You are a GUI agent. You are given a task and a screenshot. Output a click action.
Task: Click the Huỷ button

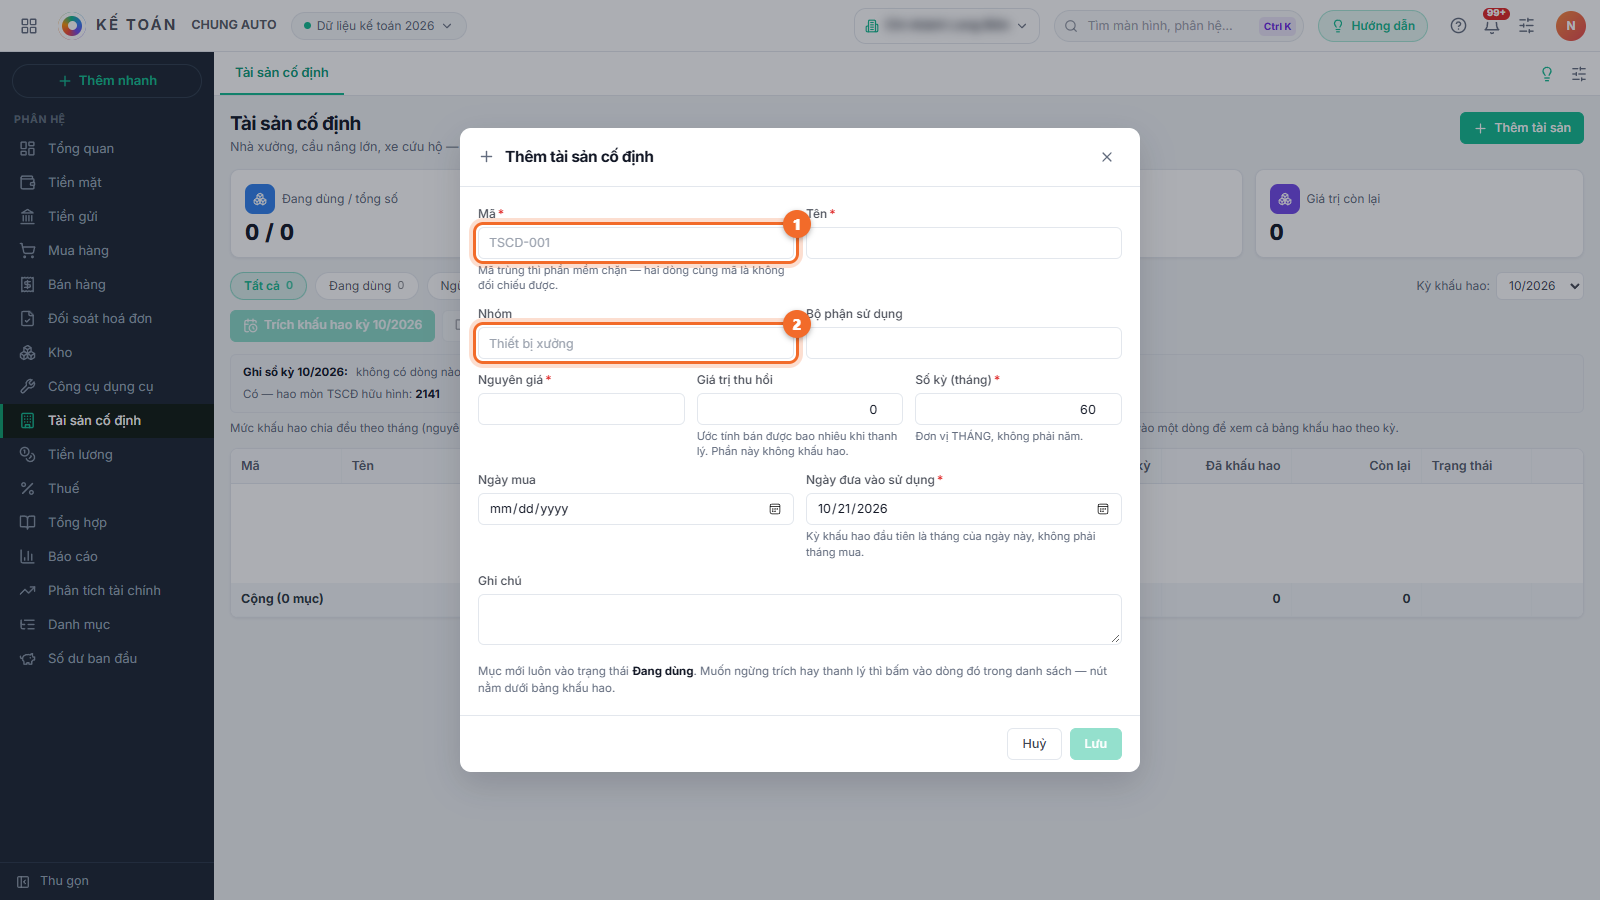pyautogui.click(x=1034, y=744)
